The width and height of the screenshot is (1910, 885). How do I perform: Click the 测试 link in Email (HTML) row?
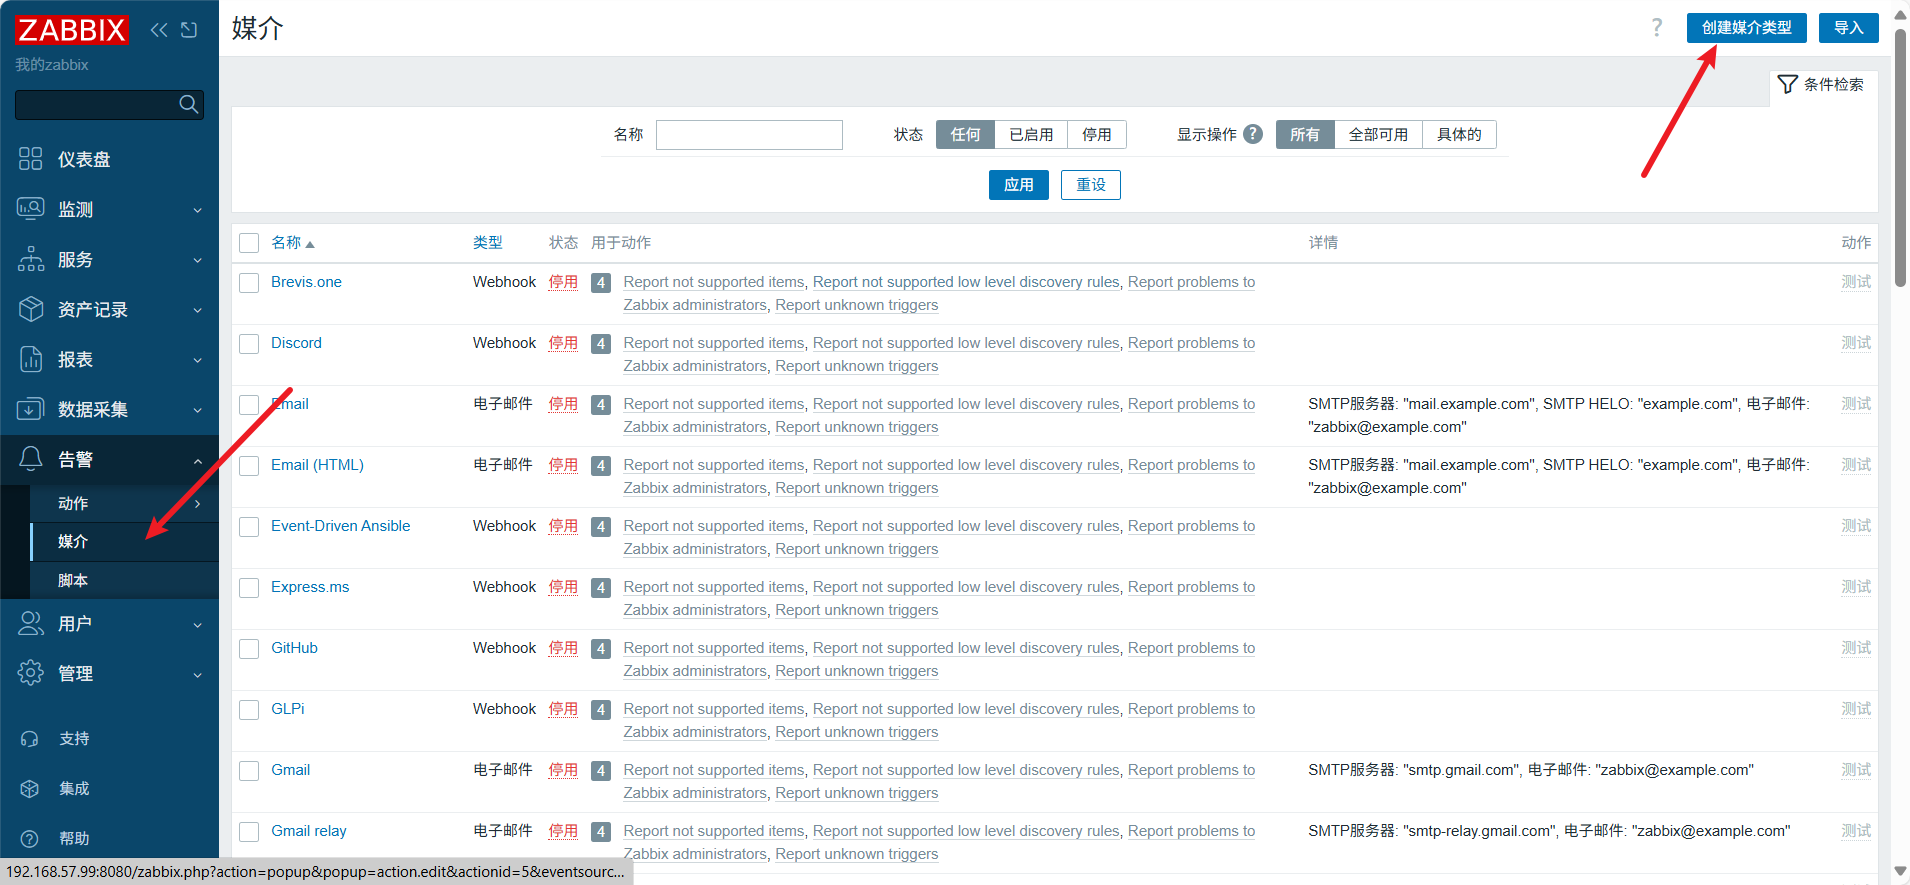click(1856, 465)
